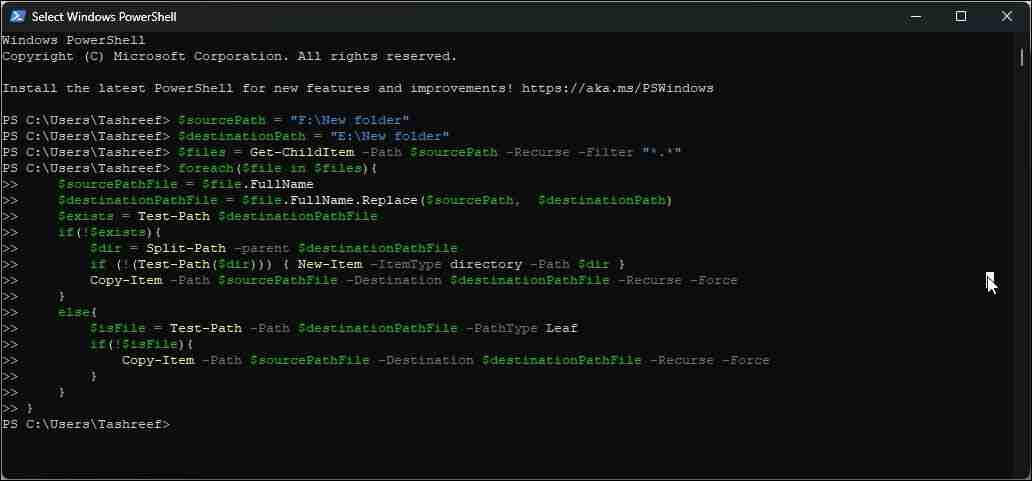Viewport: 1032px width, 481px height.
Task: Minimize the PowerShell window
Action: (915, 16)
